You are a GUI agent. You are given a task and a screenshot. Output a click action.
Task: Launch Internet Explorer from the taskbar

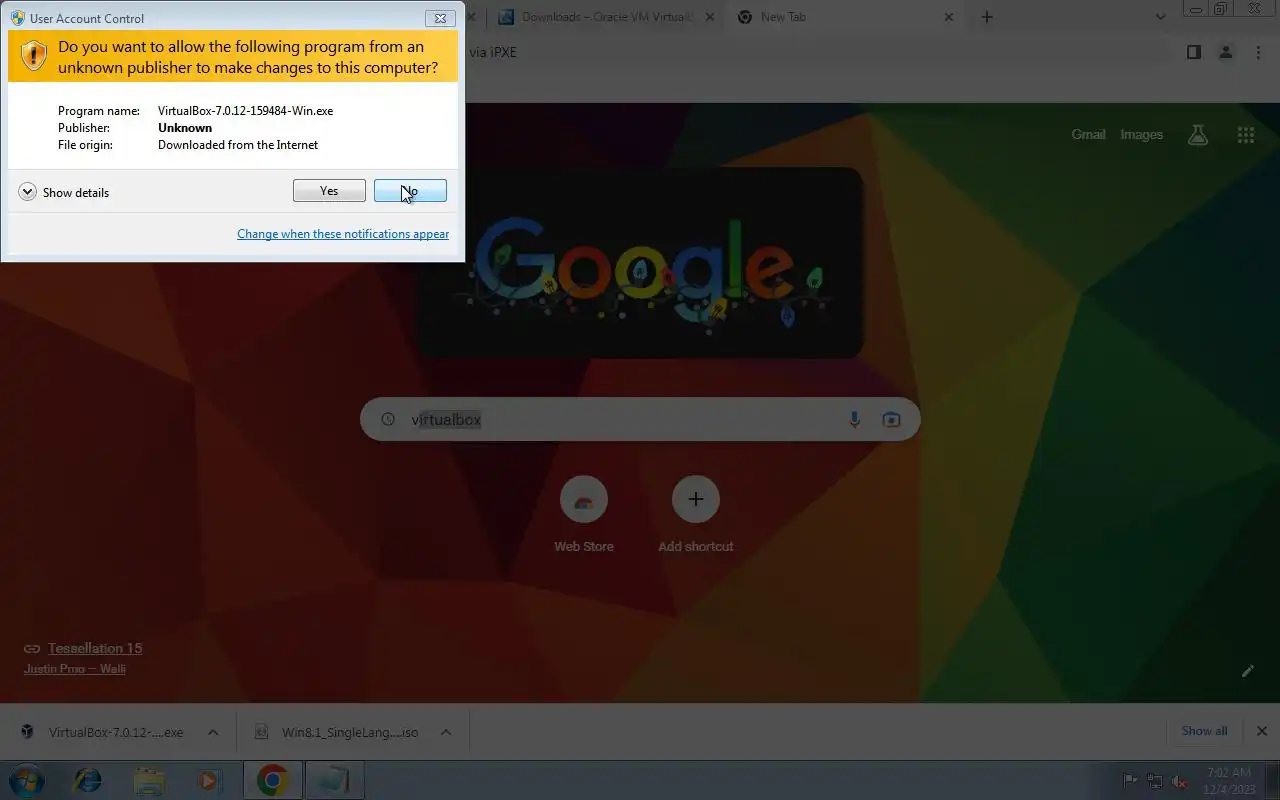pos(88,780)
